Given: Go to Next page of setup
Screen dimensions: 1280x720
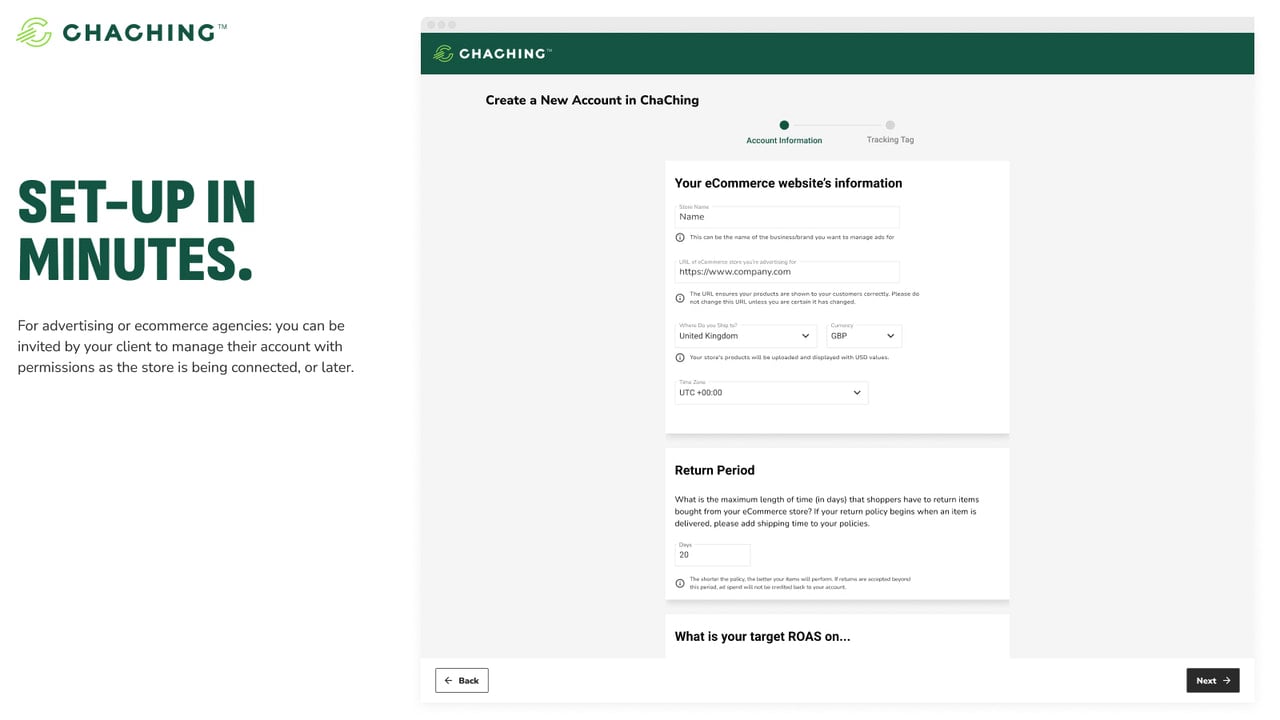Looking at the screenshot, I should click(1213, 681).
